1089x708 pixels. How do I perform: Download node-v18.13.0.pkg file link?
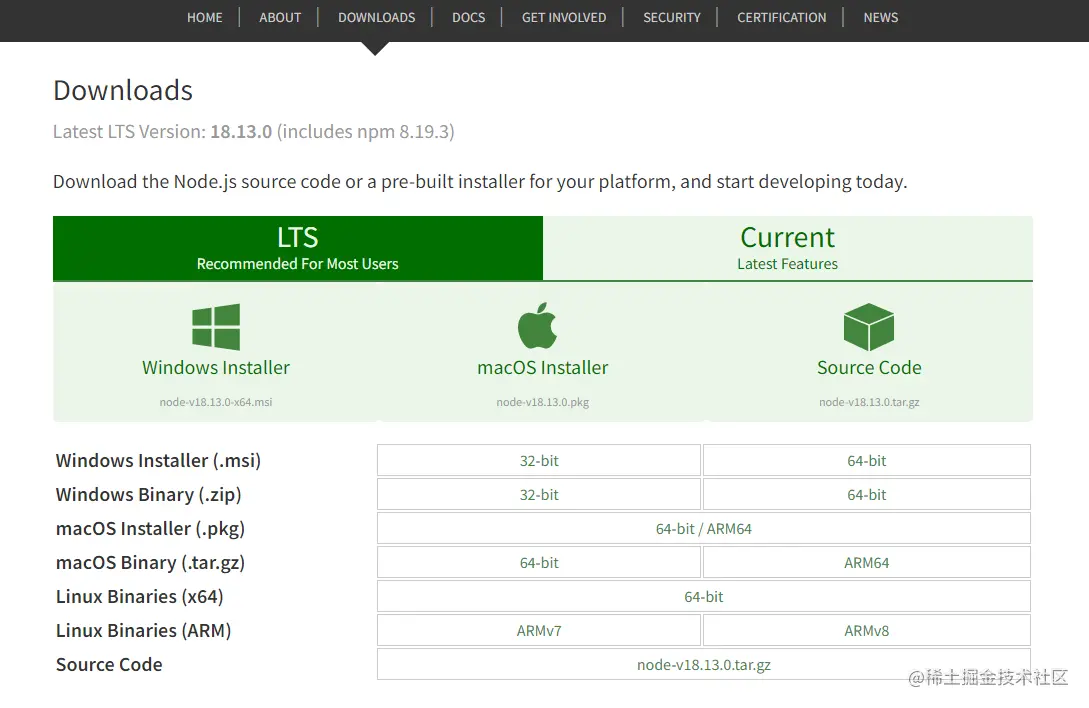tap(542, 402)
